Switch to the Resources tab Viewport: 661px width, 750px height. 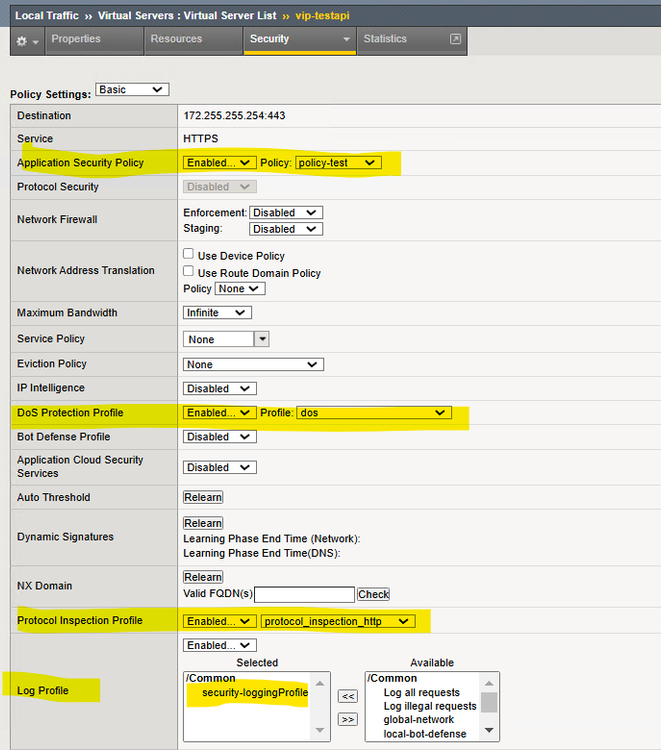(x=176, y=39)
